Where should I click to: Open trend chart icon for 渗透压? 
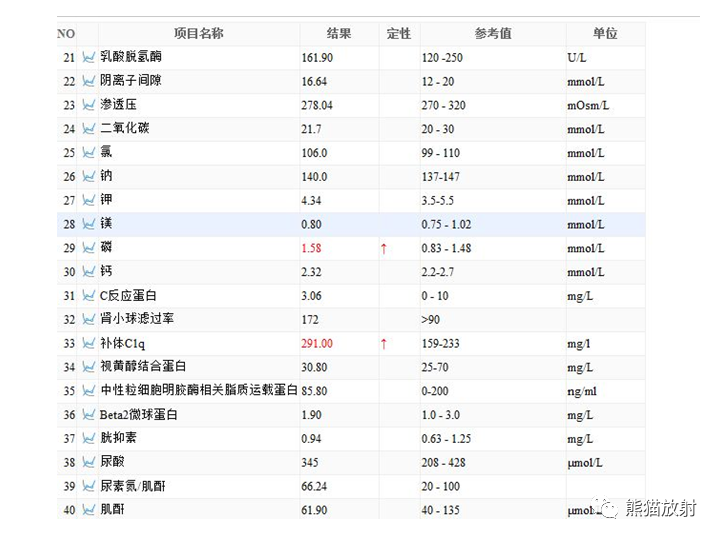click(x=88, y=105)
